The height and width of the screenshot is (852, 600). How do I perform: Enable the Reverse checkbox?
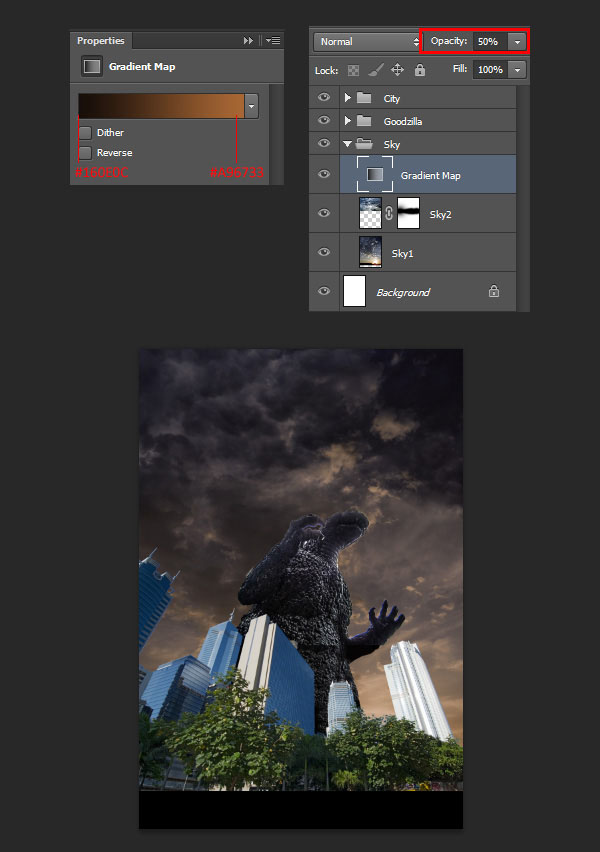(85, 153)
